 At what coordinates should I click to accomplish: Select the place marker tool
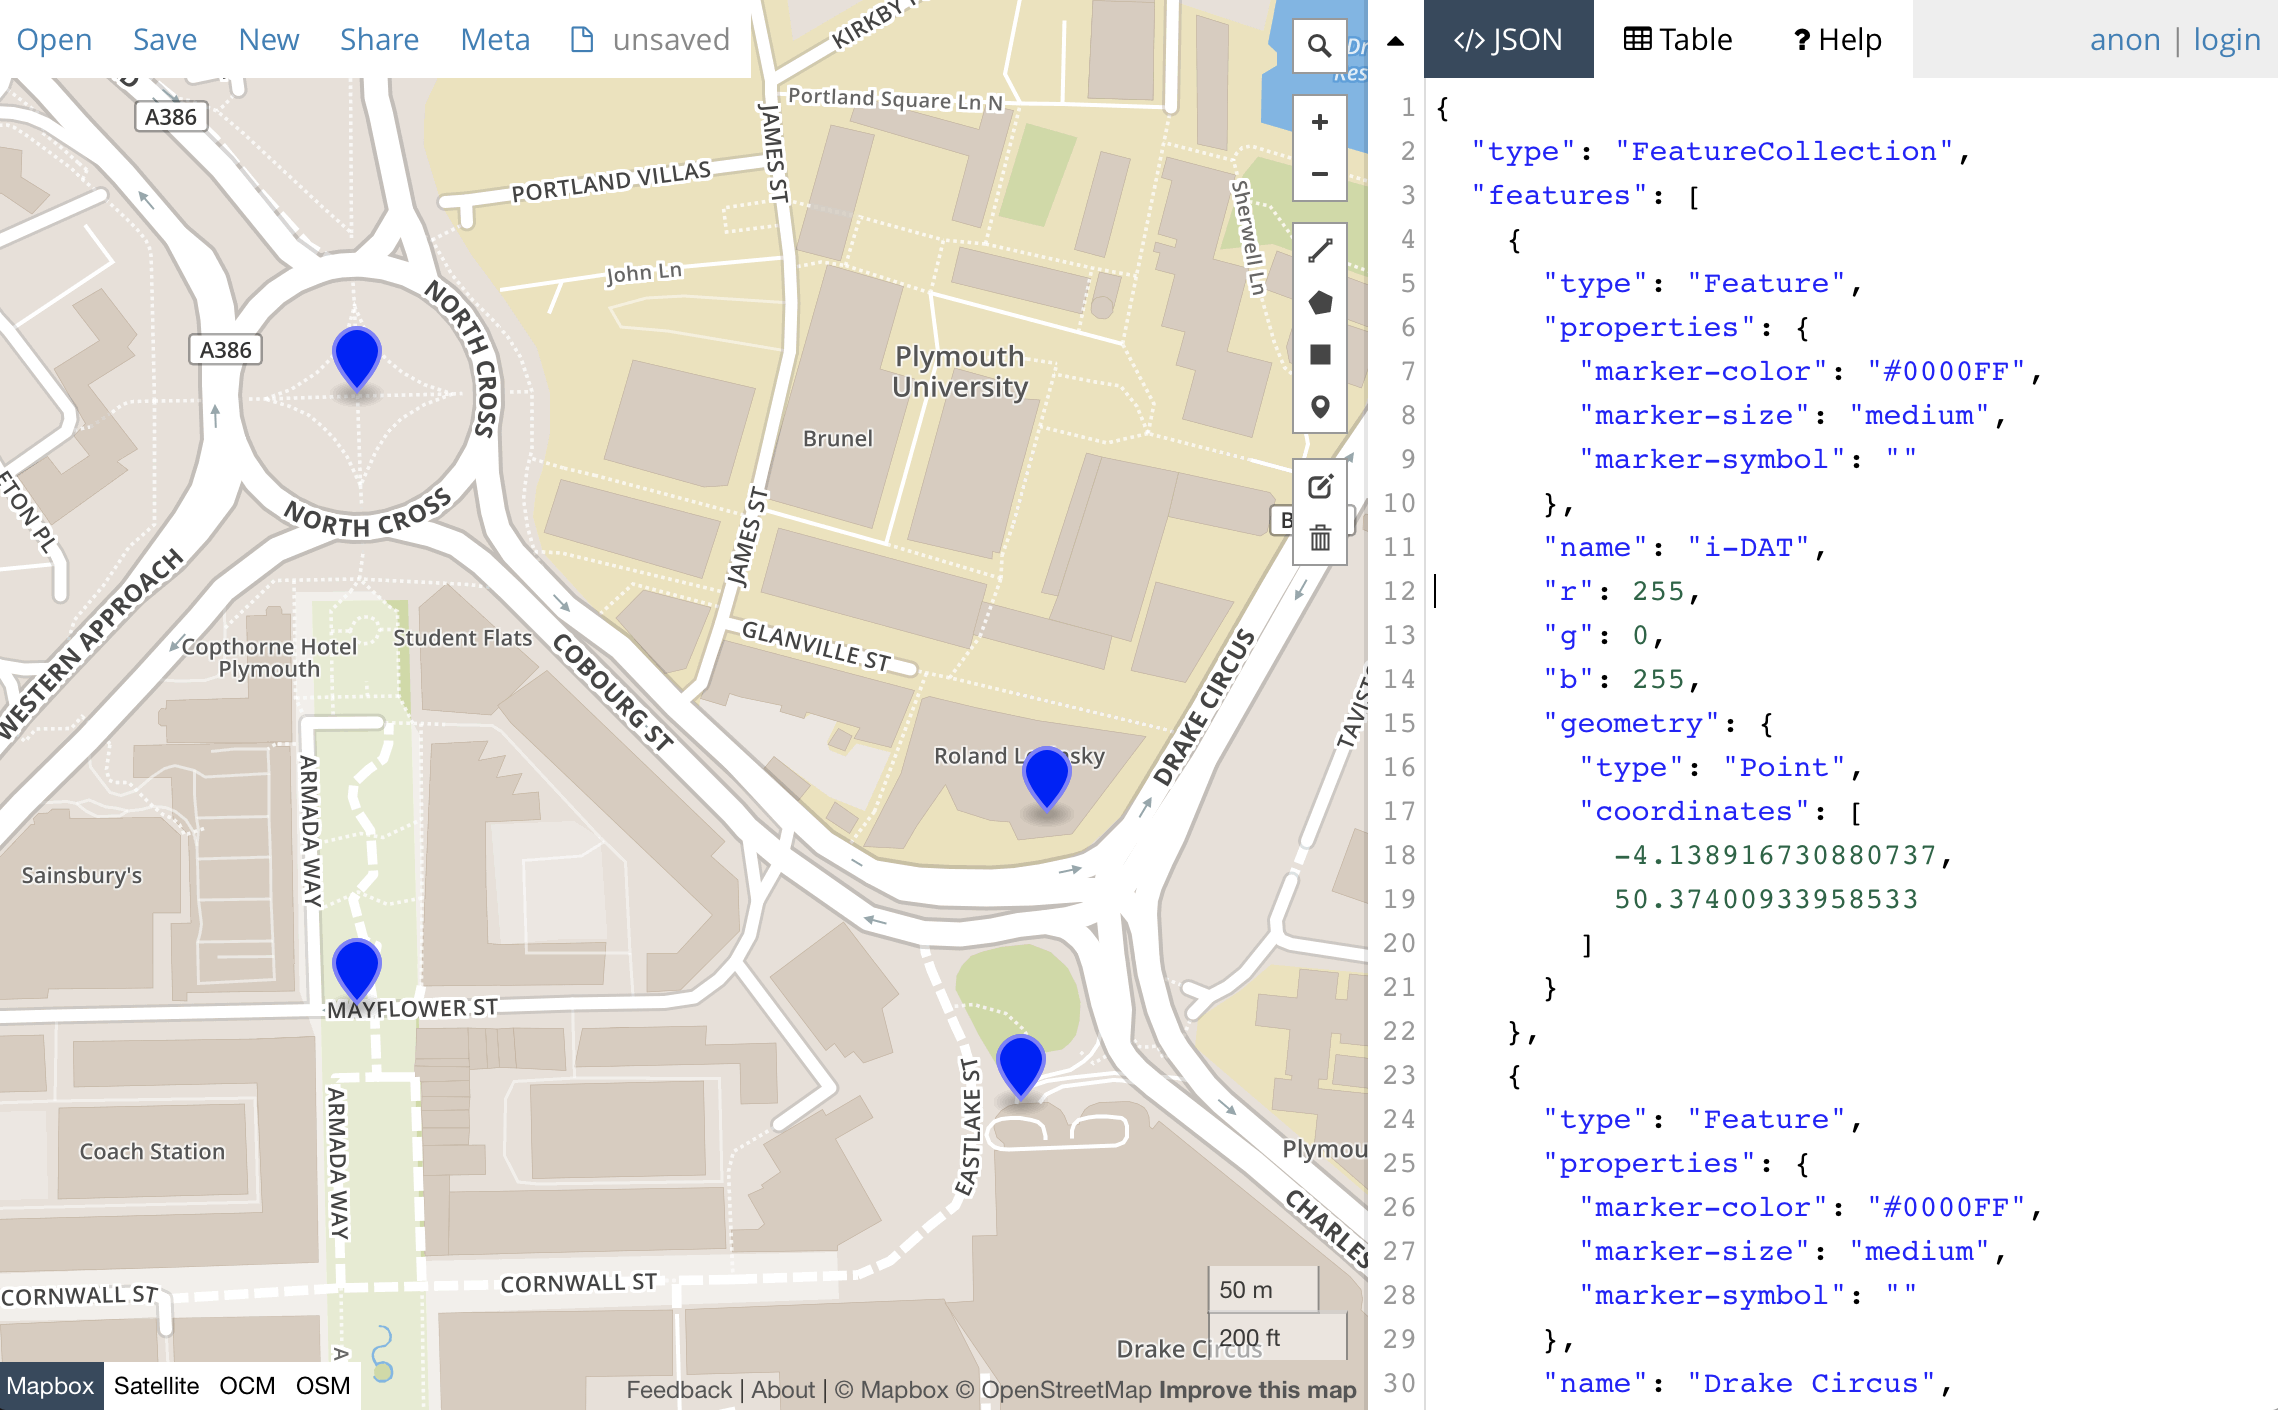(x=1319, y=407)
